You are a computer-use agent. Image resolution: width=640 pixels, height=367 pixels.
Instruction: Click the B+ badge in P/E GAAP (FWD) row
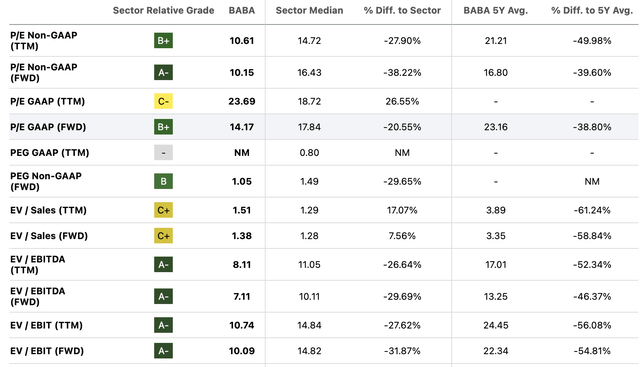163,127
